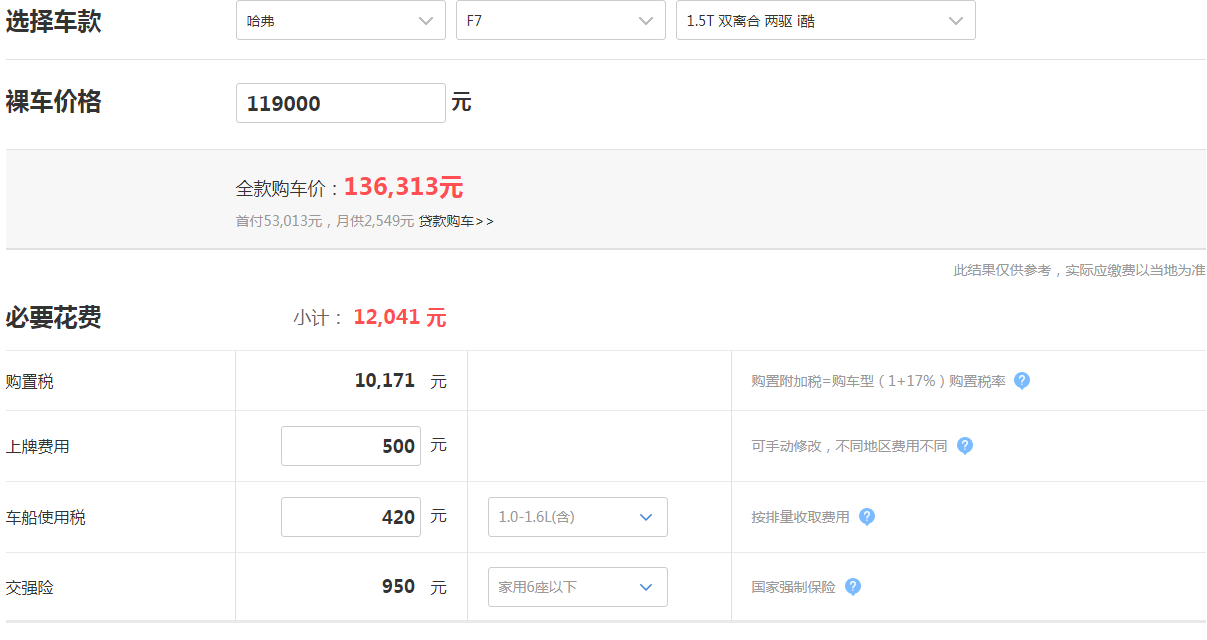Click the 购置附加税 formula description
The width and height of the screenshot is (1207, 640).
(879, 381)
